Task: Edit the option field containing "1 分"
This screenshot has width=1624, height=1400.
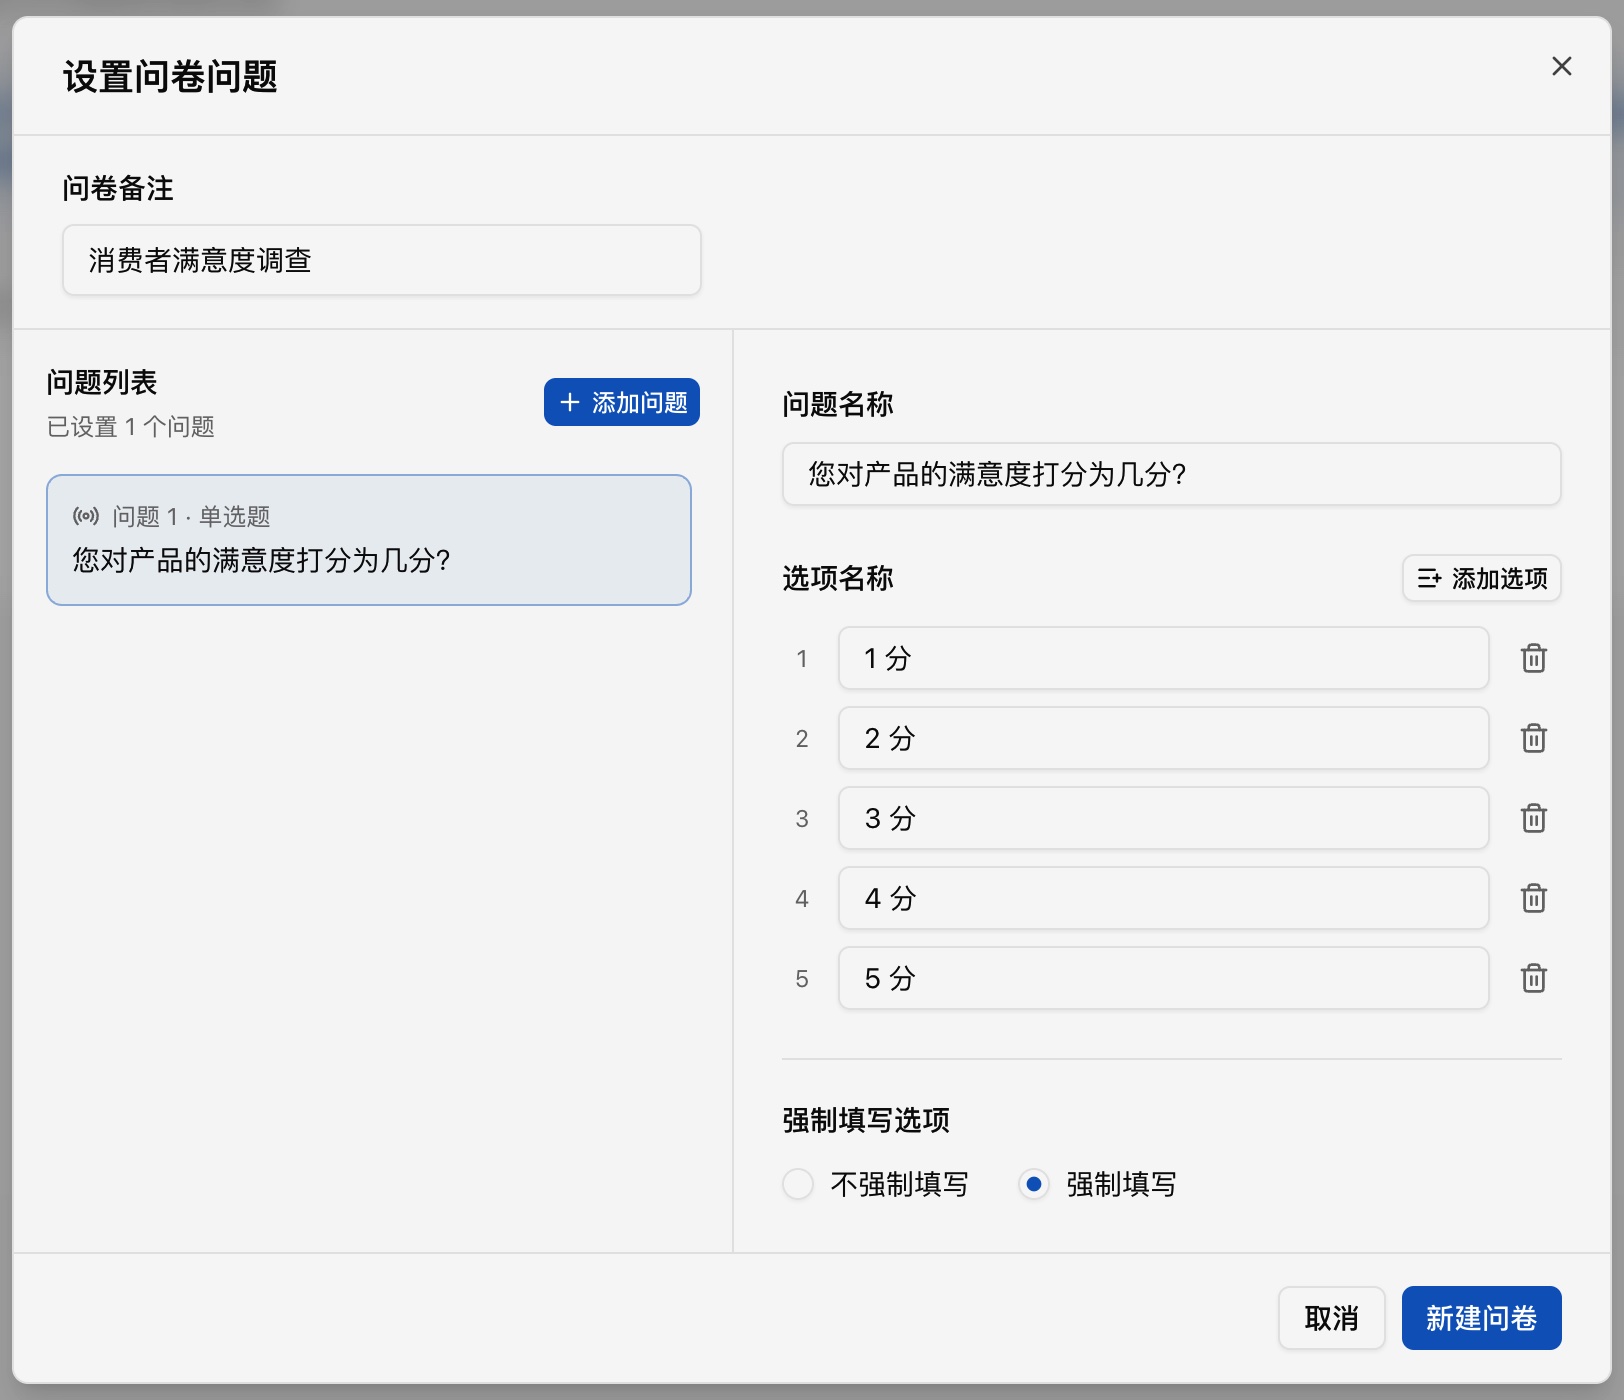Action: pyautogui.click(x=1163, y=658)
